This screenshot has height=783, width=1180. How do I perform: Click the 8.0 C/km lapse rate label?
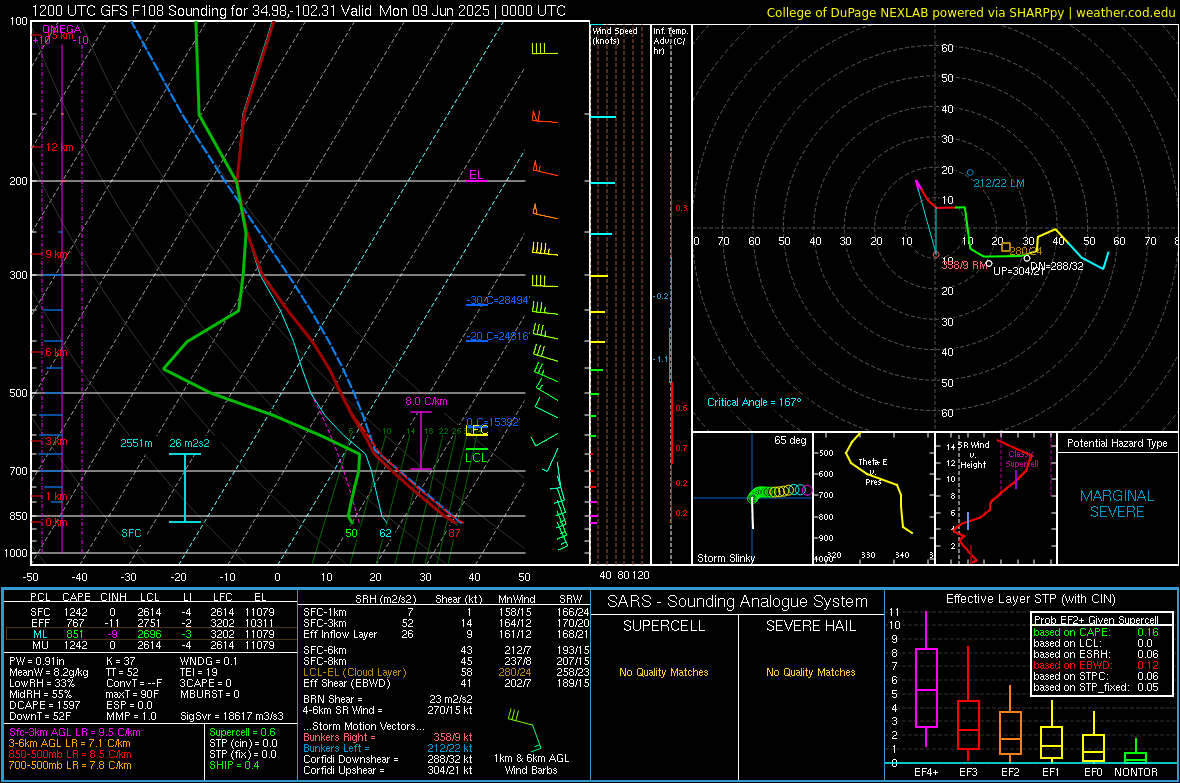pyautogui.click(x=426, y=401)
